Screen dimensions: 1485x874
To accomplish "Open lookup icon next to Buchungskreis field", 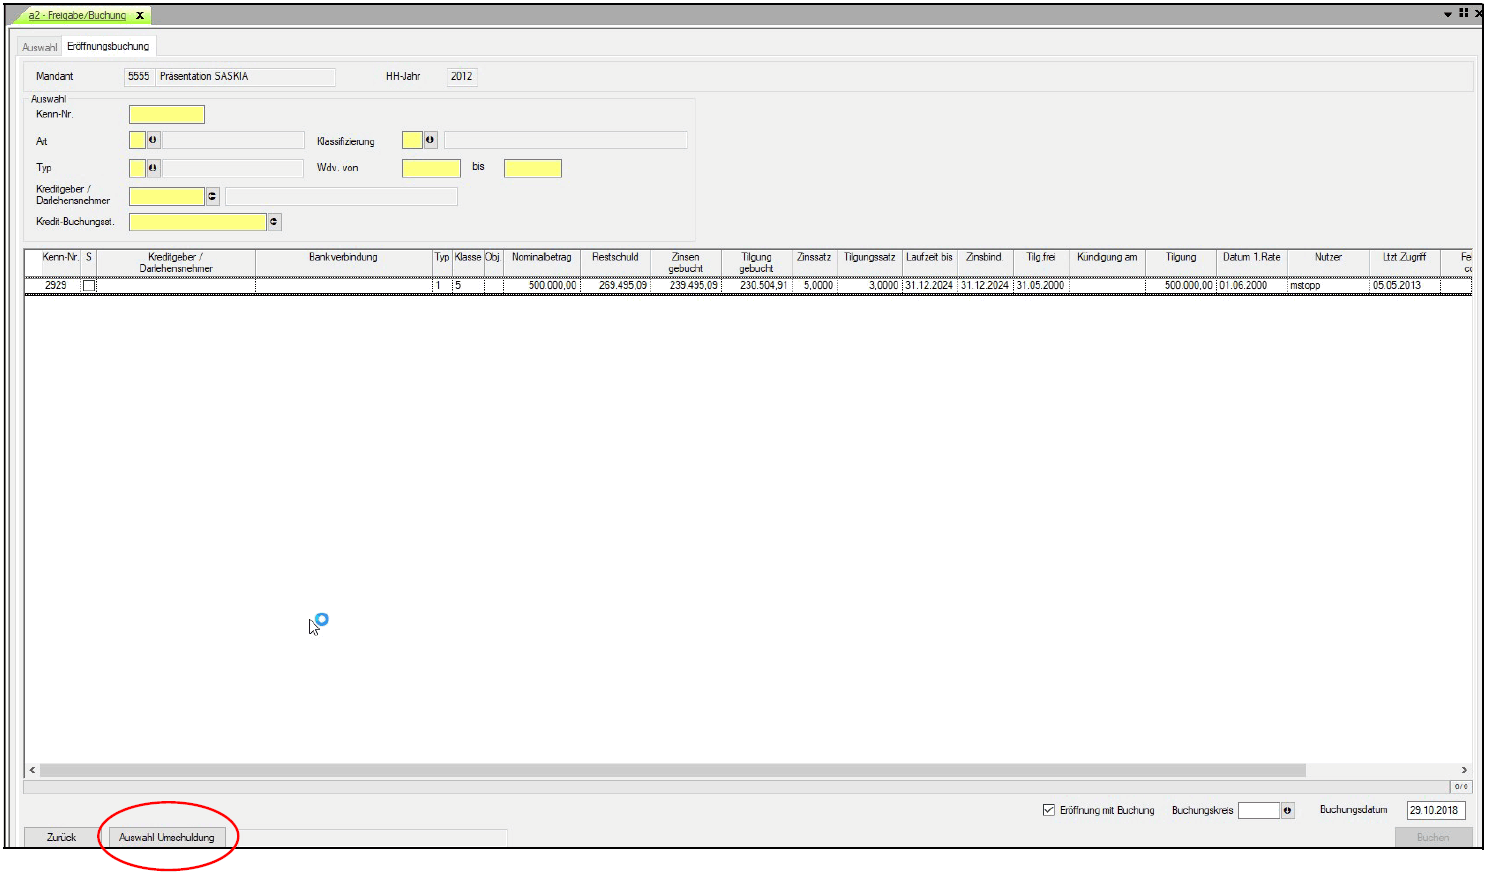I will [1287, 811].
